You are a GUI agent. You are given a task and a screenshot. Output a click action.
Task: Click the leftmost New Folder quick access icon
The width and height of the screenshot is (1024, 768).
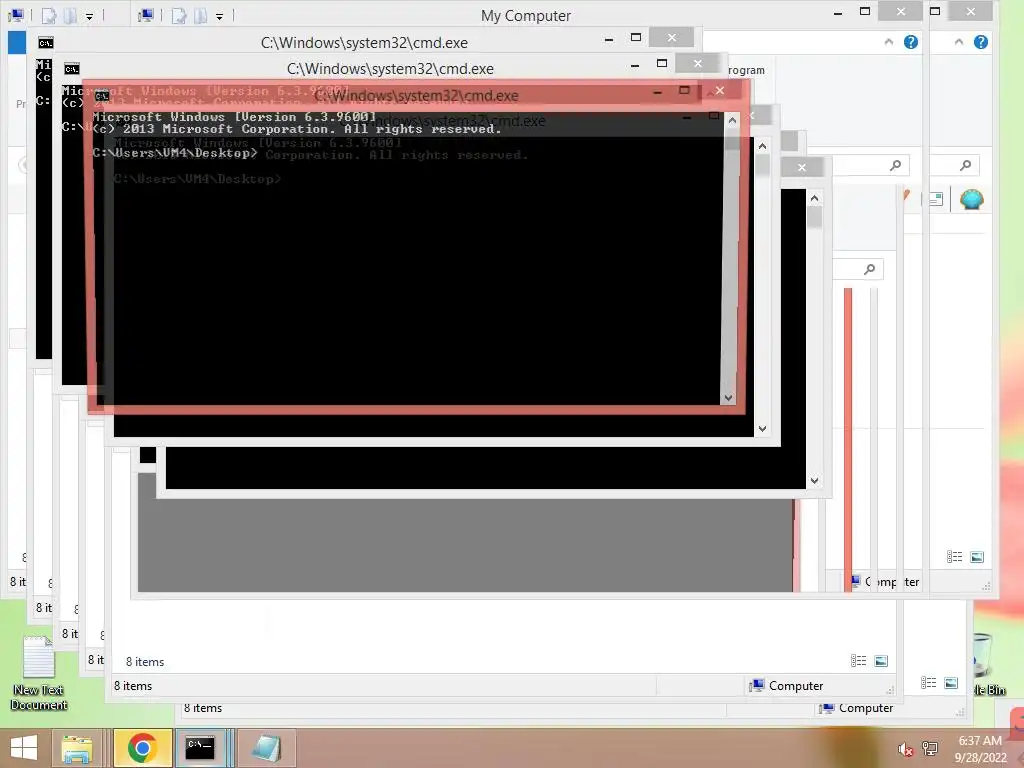(x=71, y=16)
